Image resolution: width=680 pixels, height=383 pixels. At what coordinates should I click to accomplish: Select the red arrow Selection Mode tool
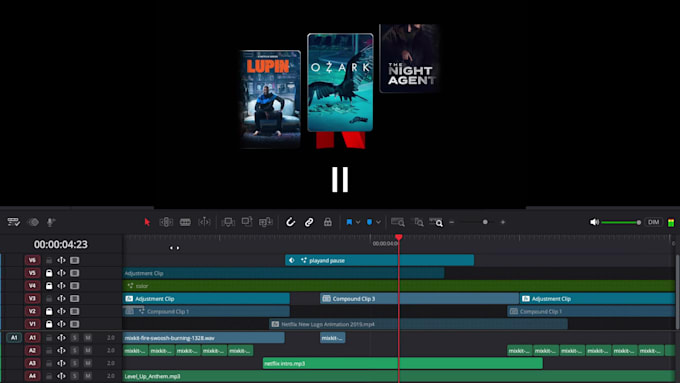click(x=147, y=222)
